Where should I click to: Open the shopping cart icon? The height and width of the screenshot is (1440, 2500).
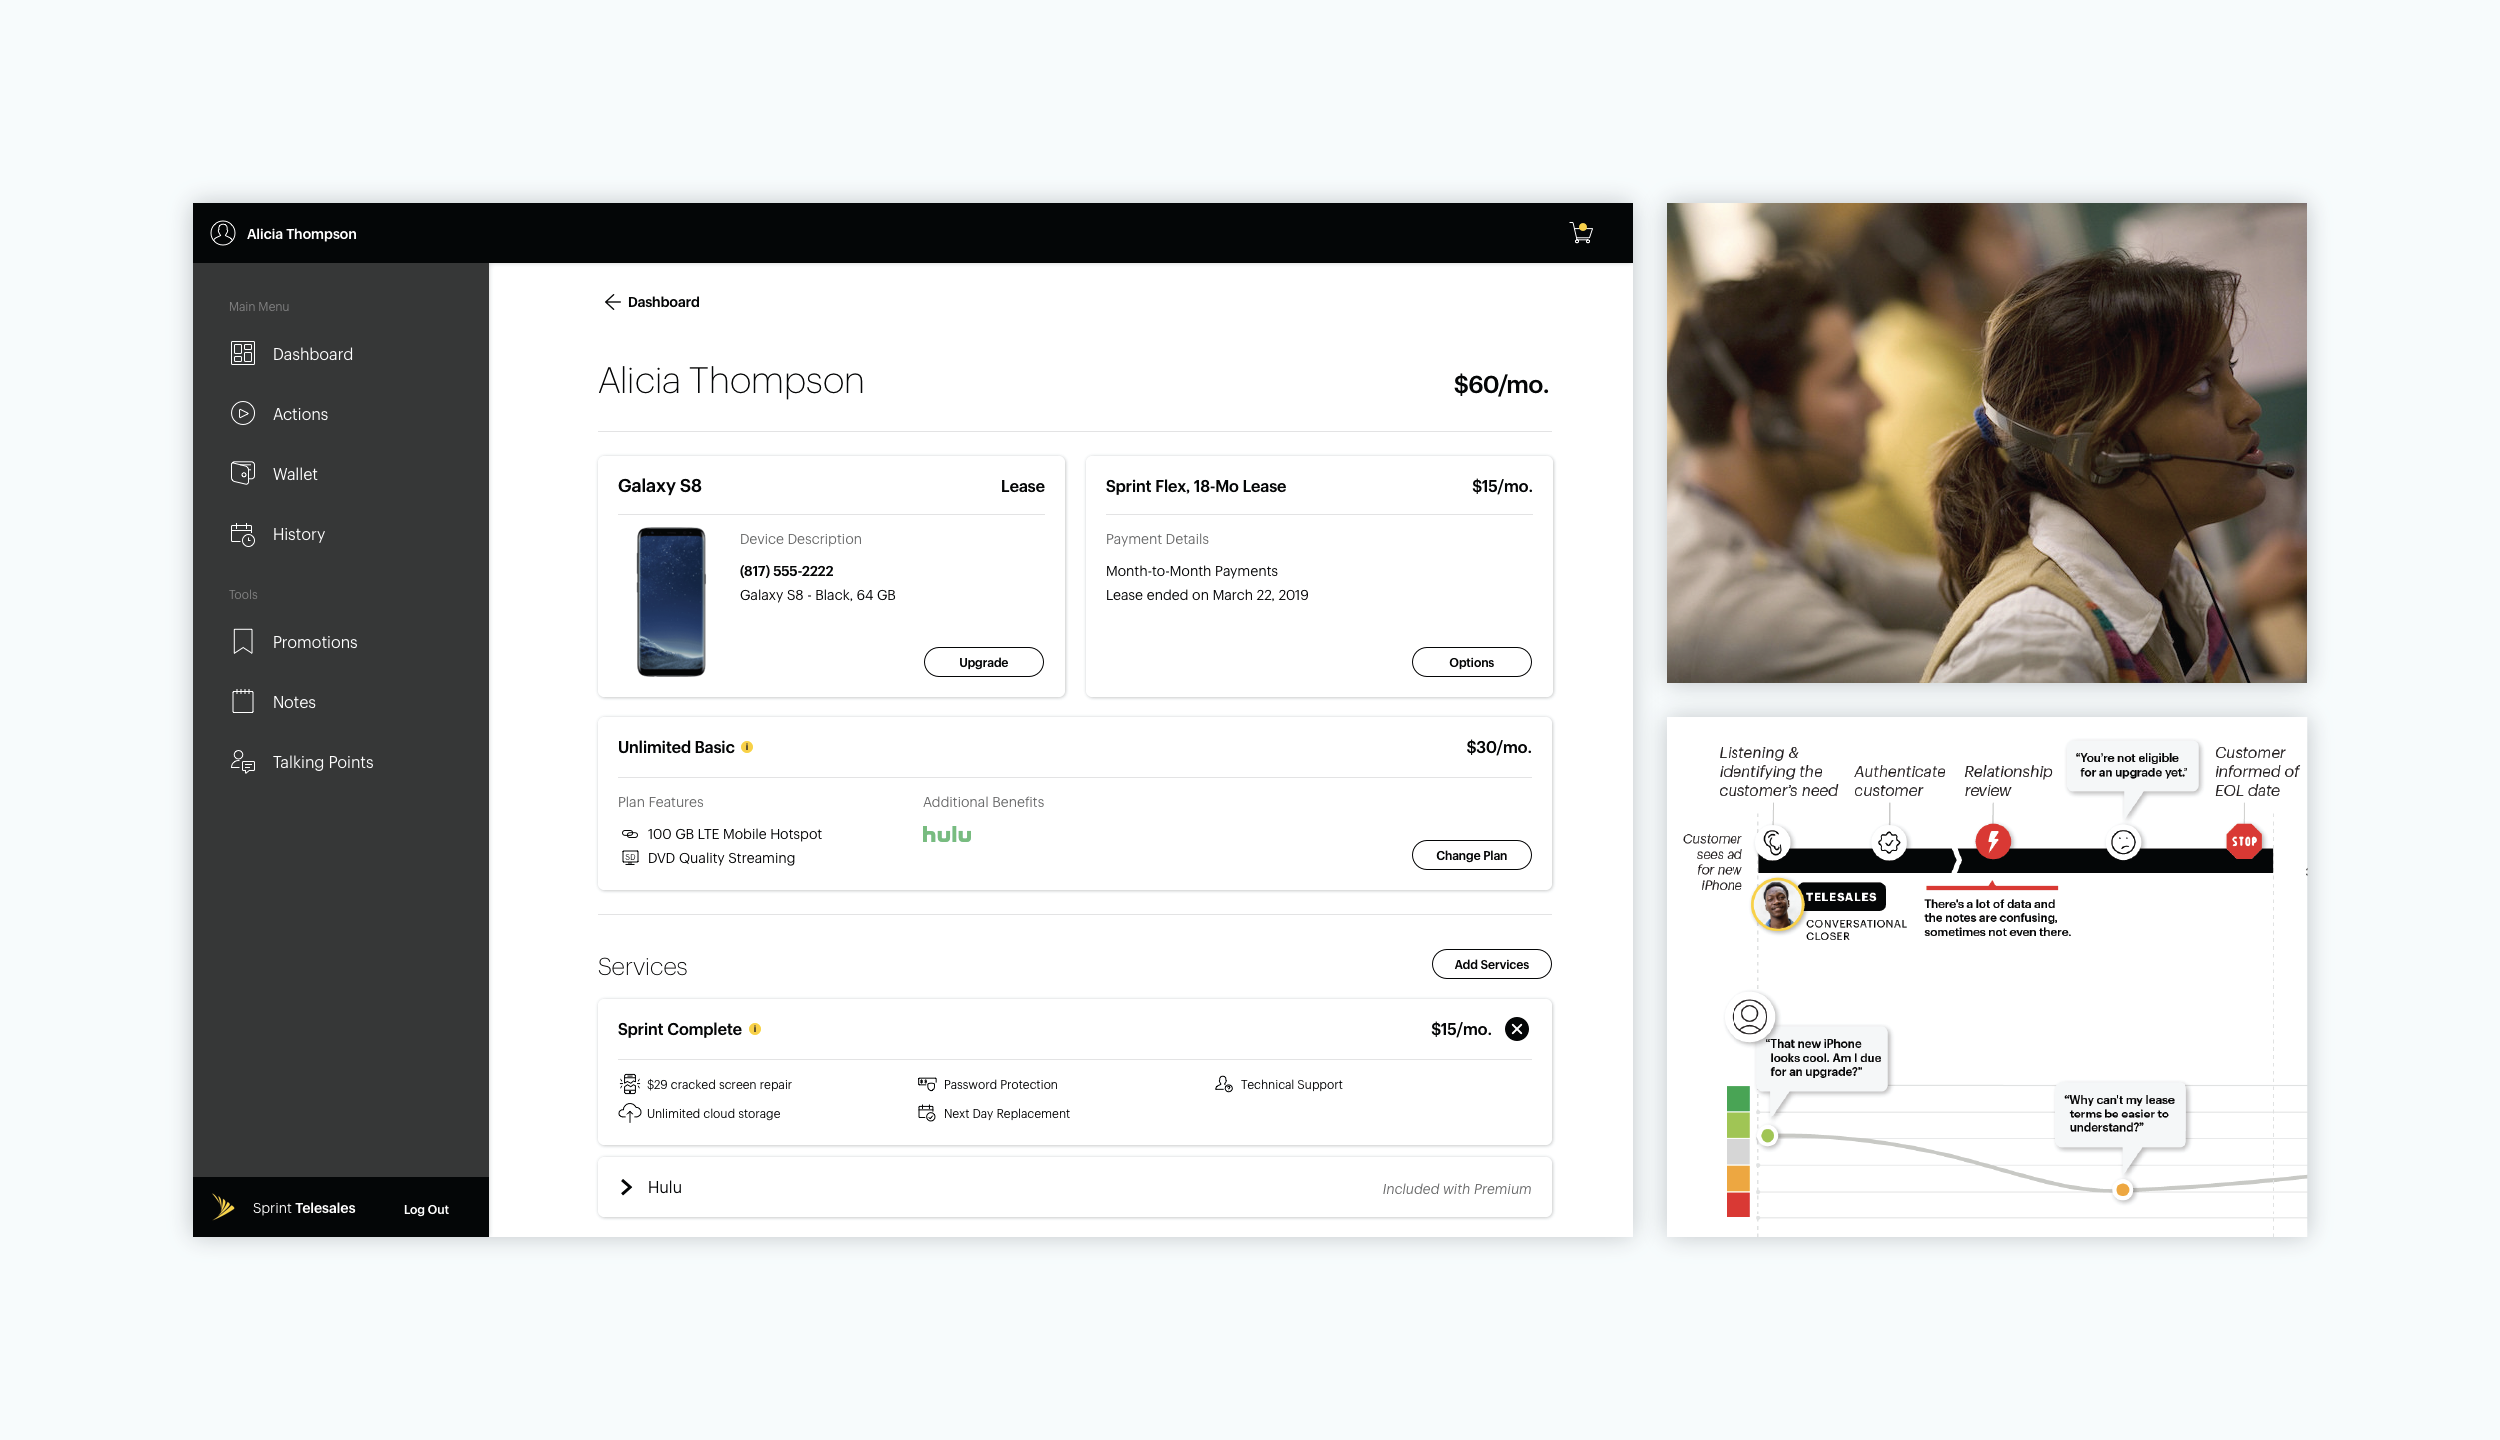1581,232
